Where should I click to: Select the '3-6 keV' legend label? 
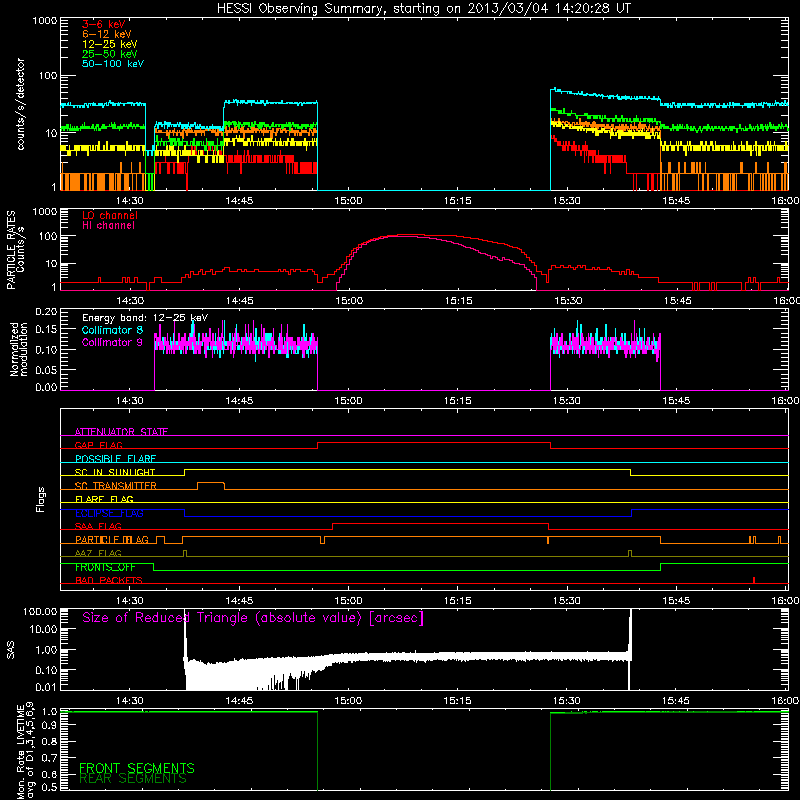click(103, 24)
